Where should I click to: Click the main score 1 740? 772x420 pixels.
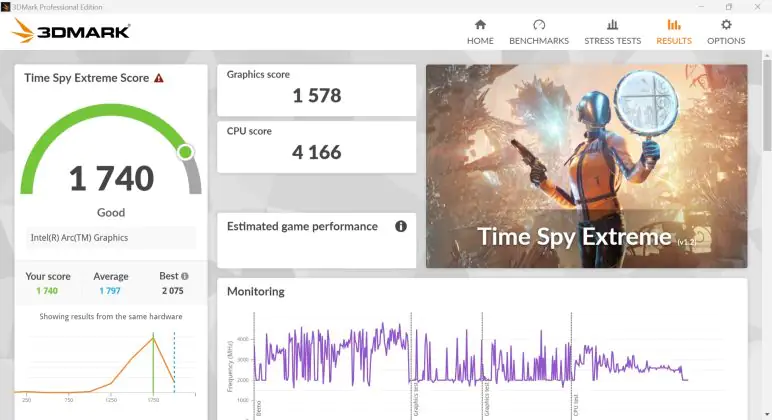[111, 178]
